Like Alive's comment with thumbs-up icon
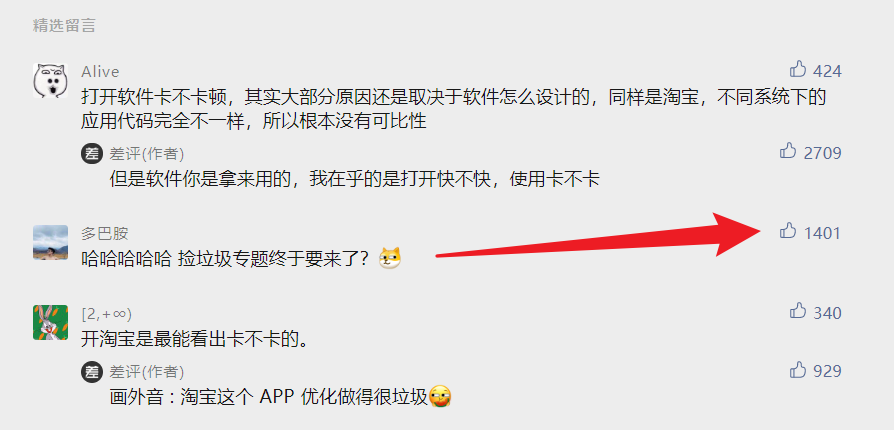Screen dimensions: 894x430 point(798,70)
